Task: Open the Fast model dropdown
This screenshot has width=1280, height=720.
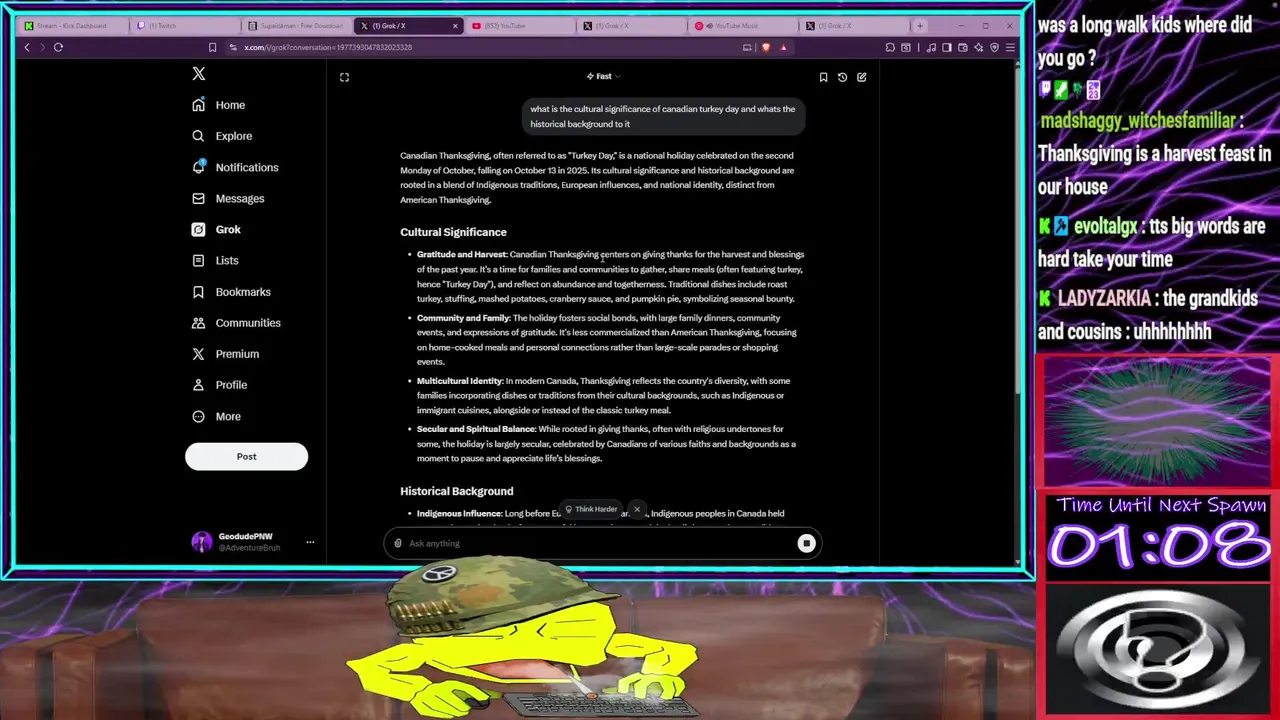Action: pyautogui.click(x=603, y=76)
